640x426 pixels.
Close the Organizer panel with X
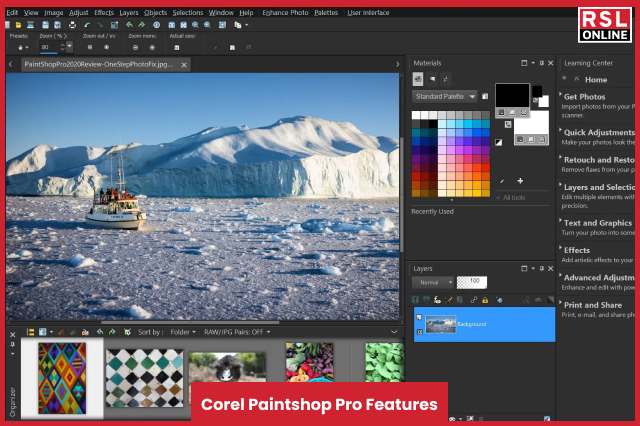(x=12, y=335)
